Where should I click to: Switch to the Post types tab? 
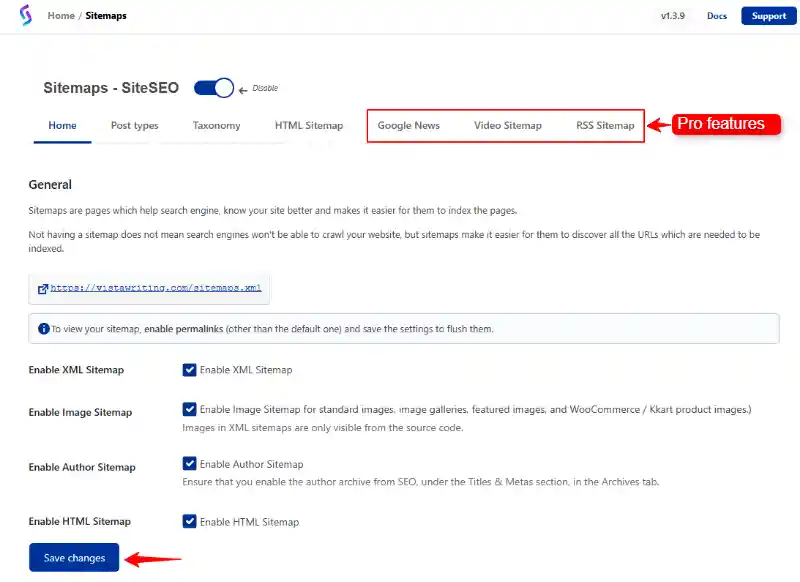click(x=135, y=125)
